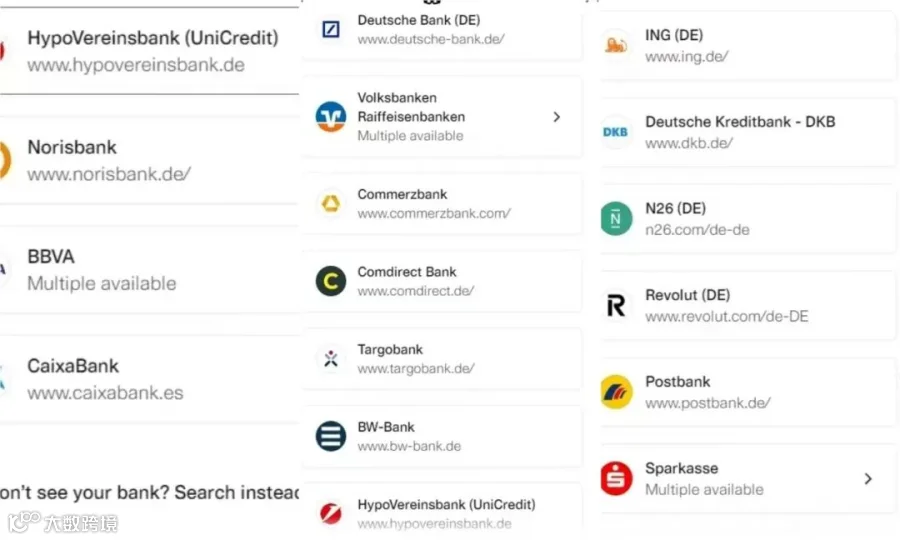Select the ING (DE) name label
Screen dimensions: 900x540
[x=674, y=35]
